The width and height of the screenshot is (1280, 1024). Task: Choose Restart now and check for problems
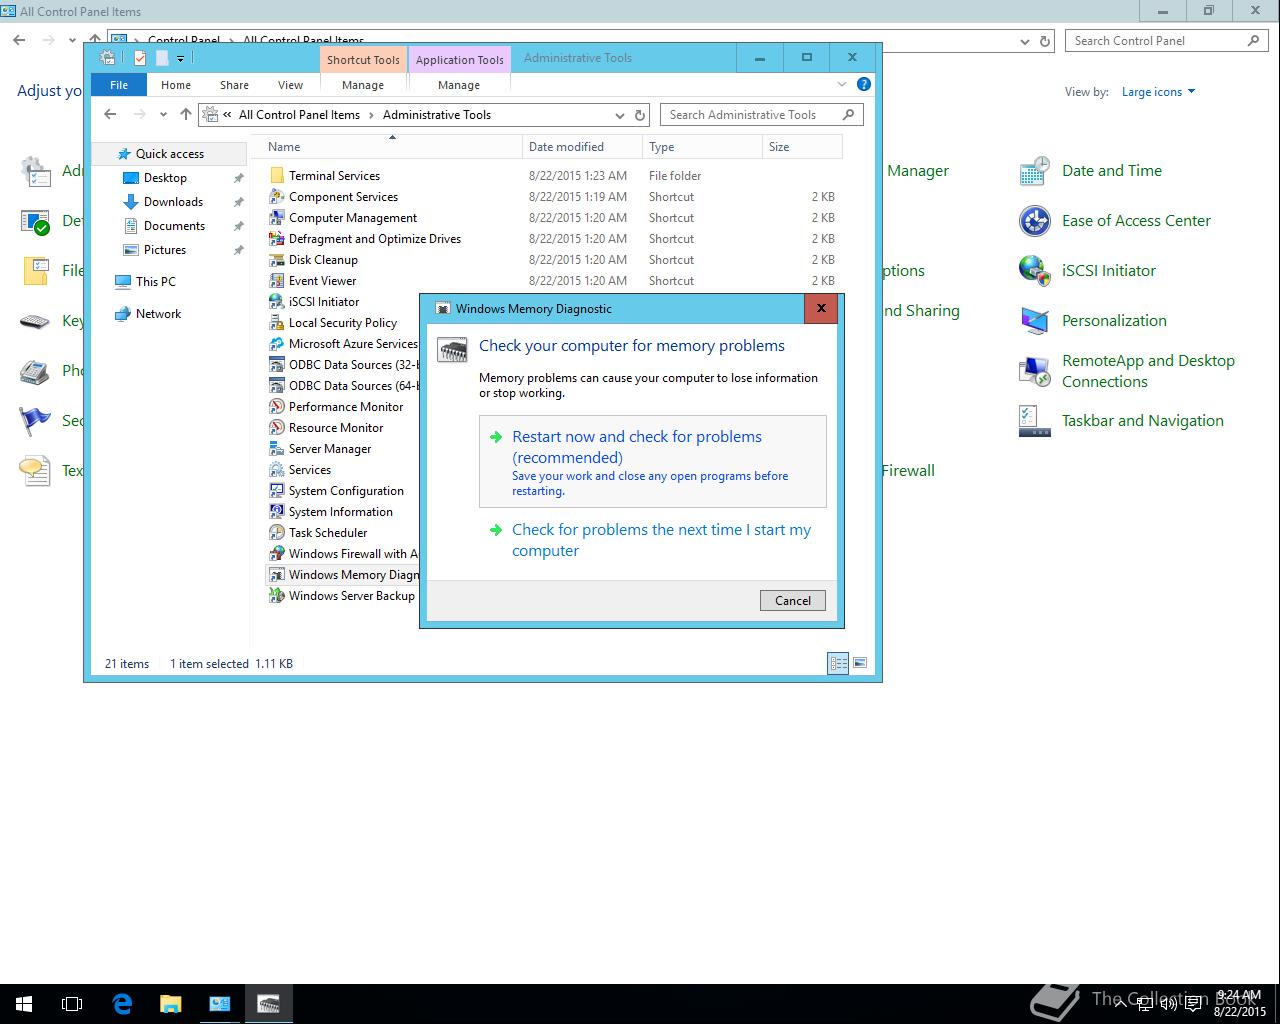tap(653, 462)
